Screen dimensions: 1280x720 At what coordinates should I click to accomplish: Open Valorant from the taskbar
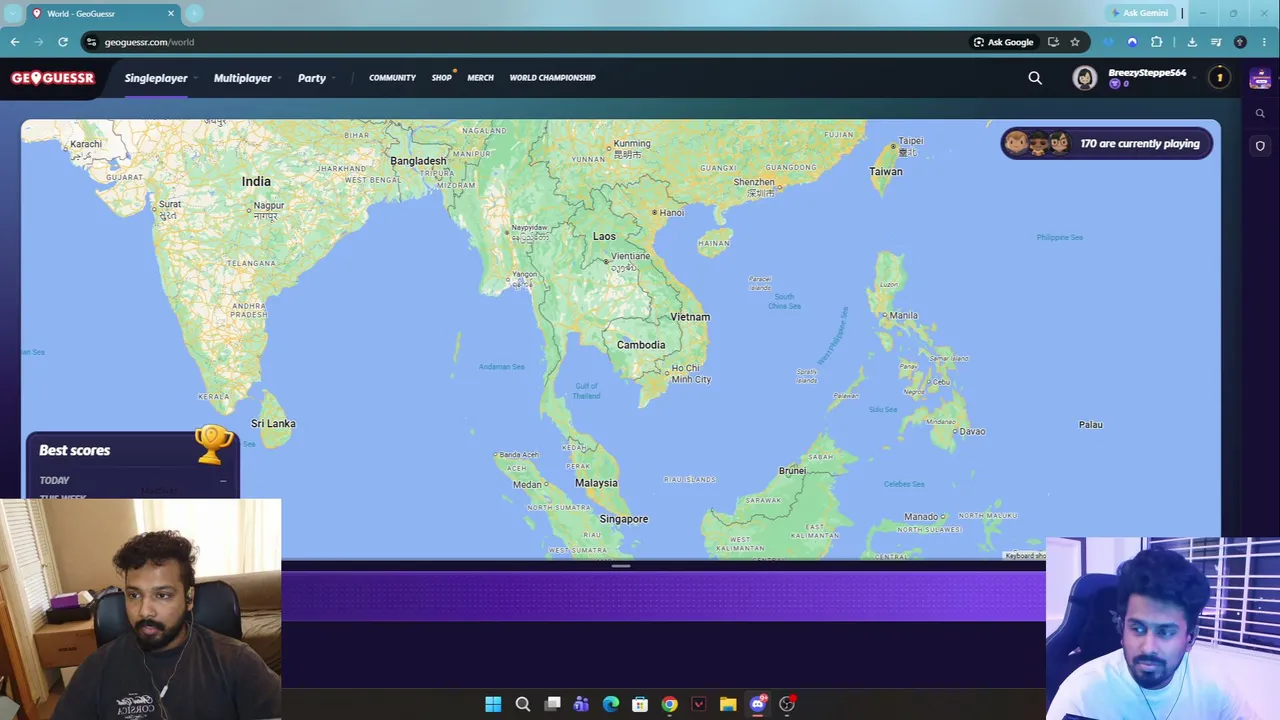[x=699, y=704]
